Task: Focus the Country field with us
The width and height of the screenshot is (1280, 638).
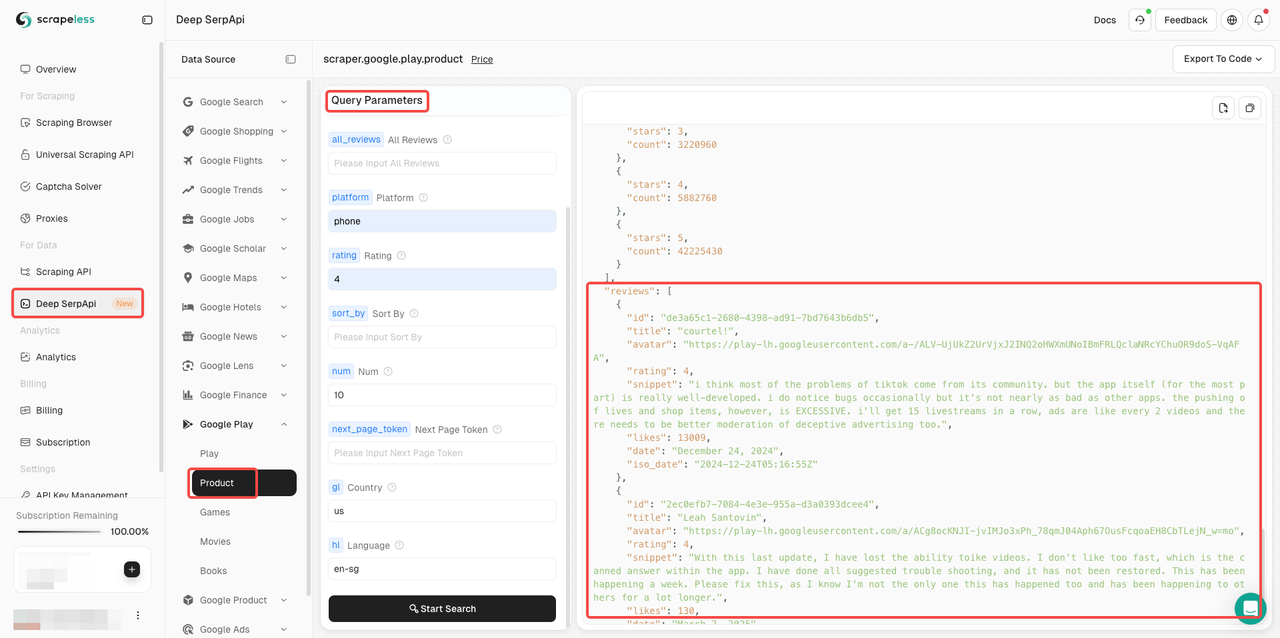Action: tap(442, 511)
